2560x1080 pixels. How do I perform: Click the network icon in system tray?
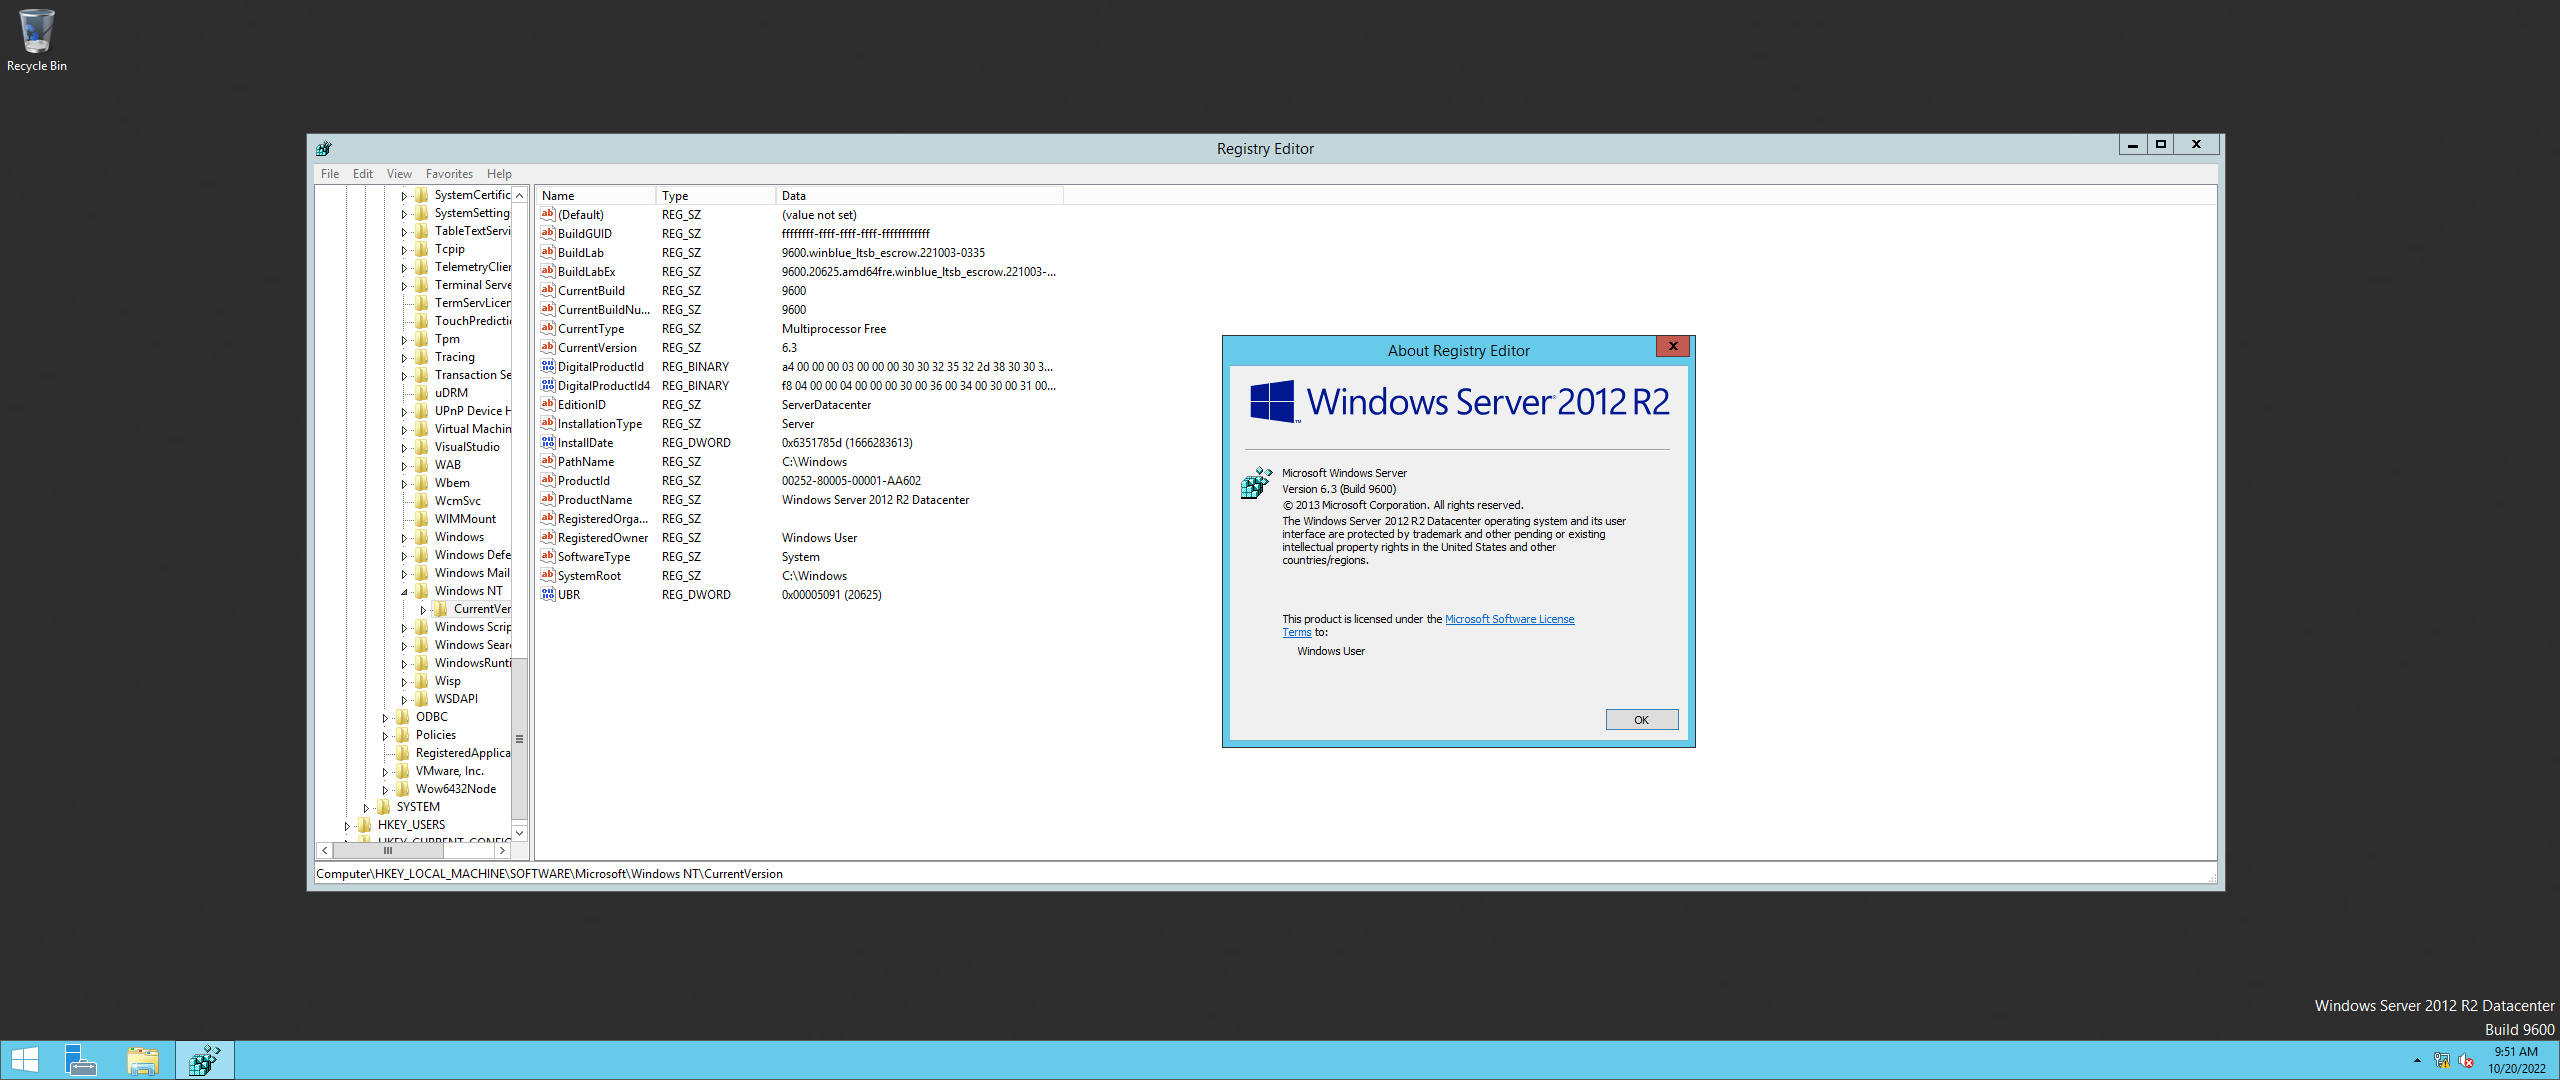pyautogui.click(x=2442, y=1060)
